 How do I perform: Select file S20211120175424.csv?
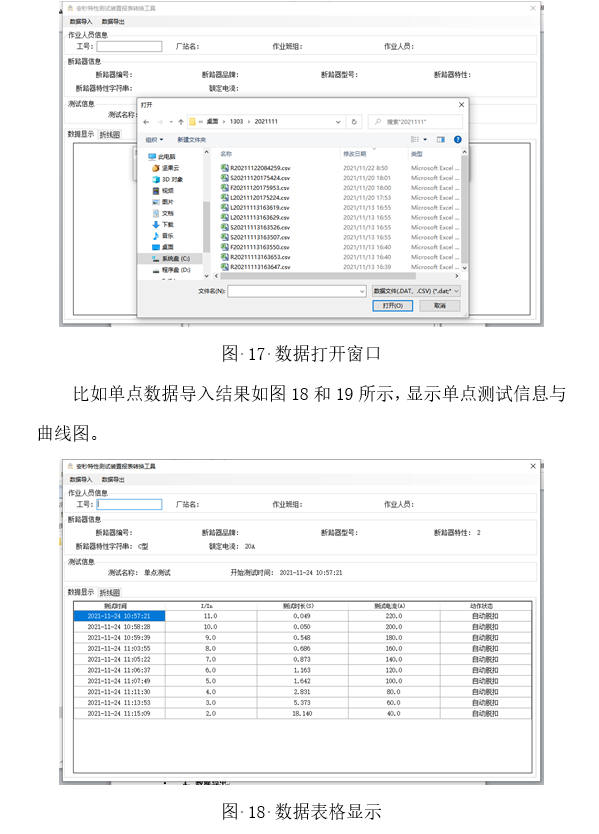pyautogui.click(x=256, y=178)
